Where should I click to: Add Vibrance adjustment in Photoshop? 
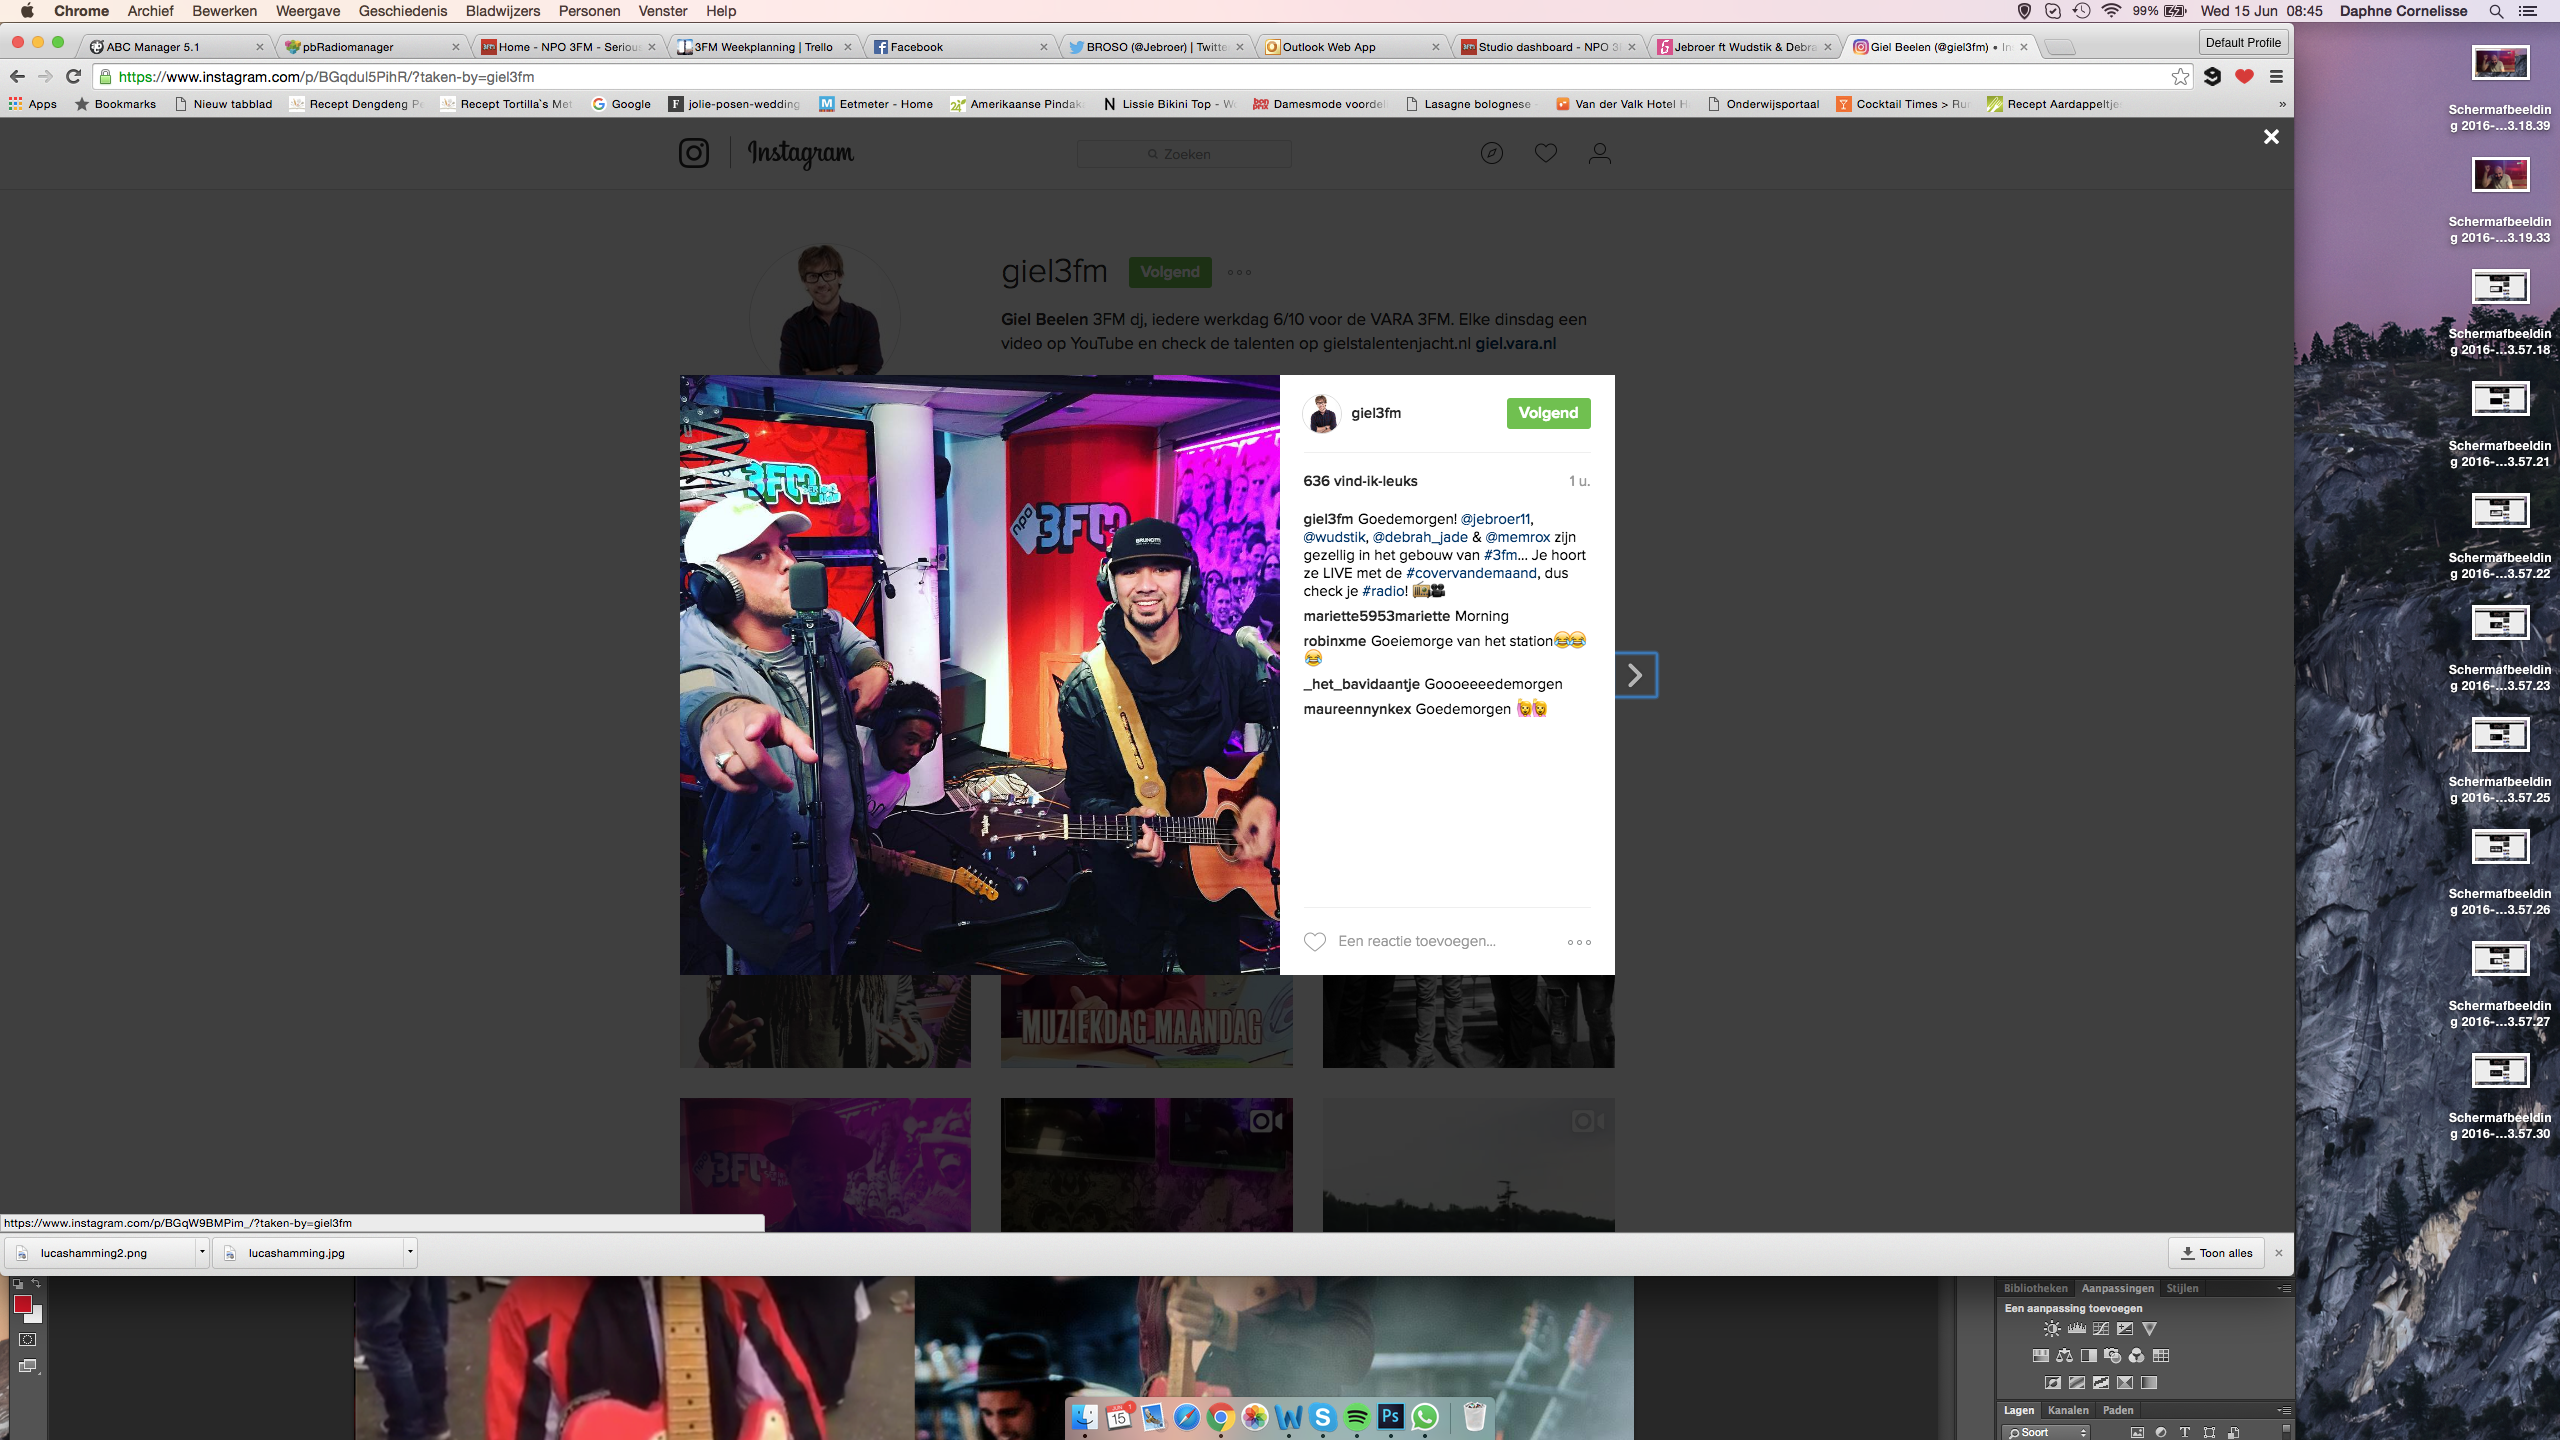[x=2149, y=1329]
